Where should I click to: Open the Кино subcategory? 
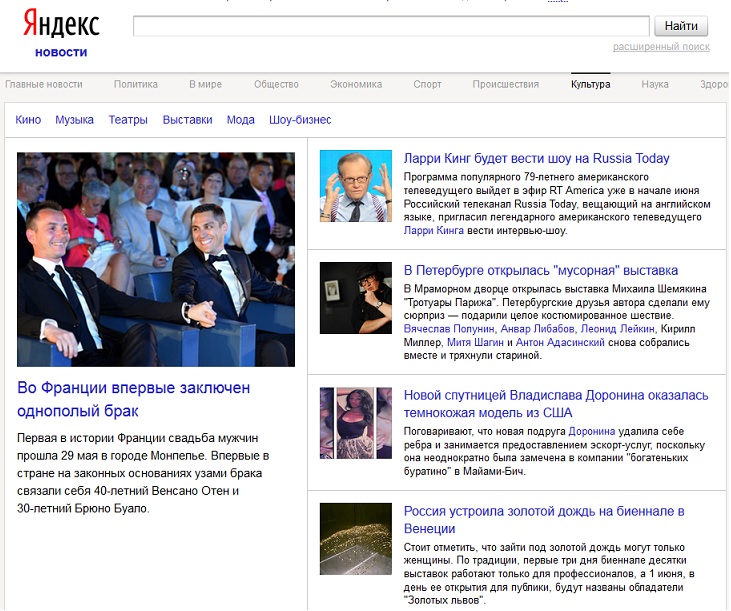[x=29, y=120]
